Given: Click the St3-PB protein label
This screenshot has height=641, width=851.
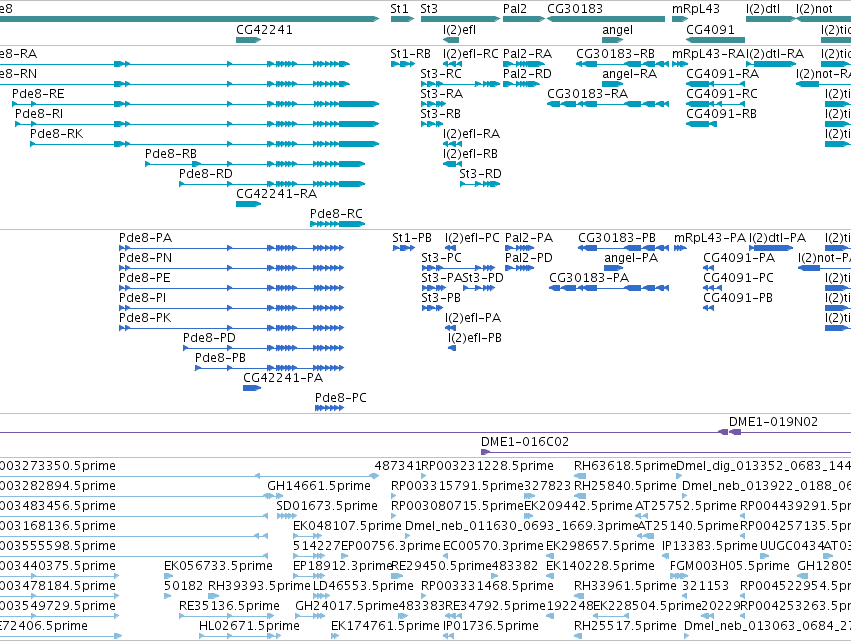Looking at the screenshot, I should click(441, 298).
